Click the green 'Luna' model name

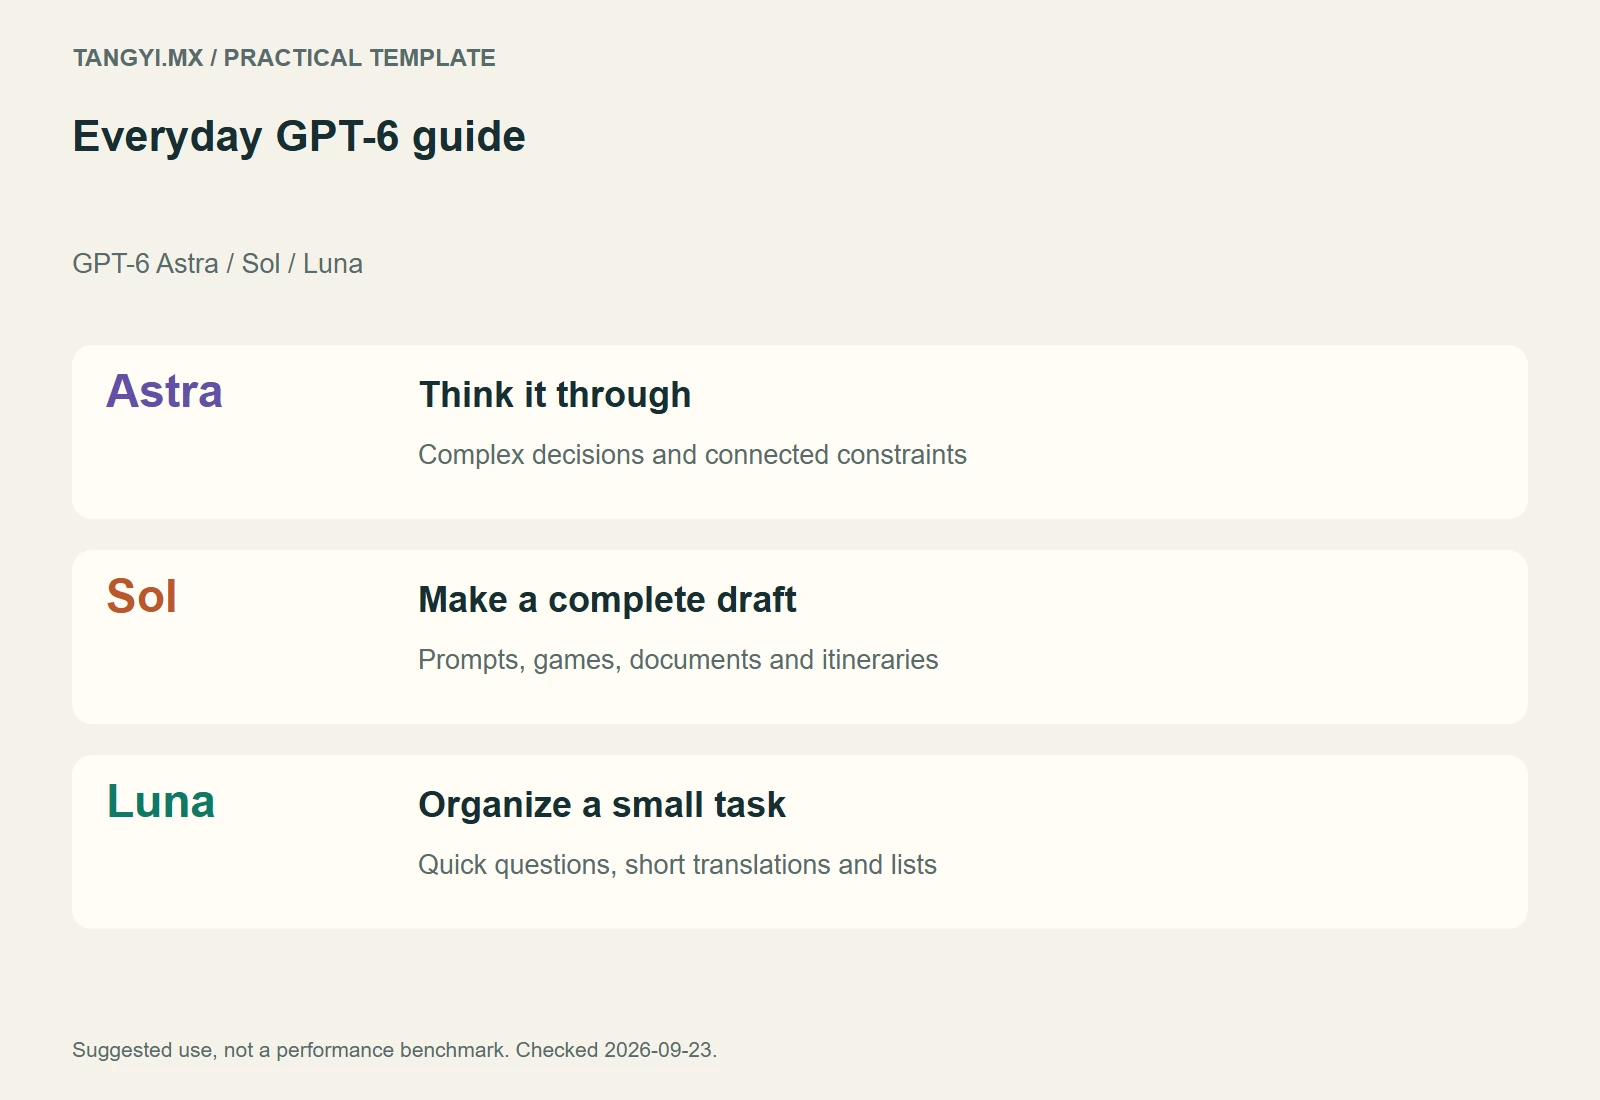(x=161, y=802)
